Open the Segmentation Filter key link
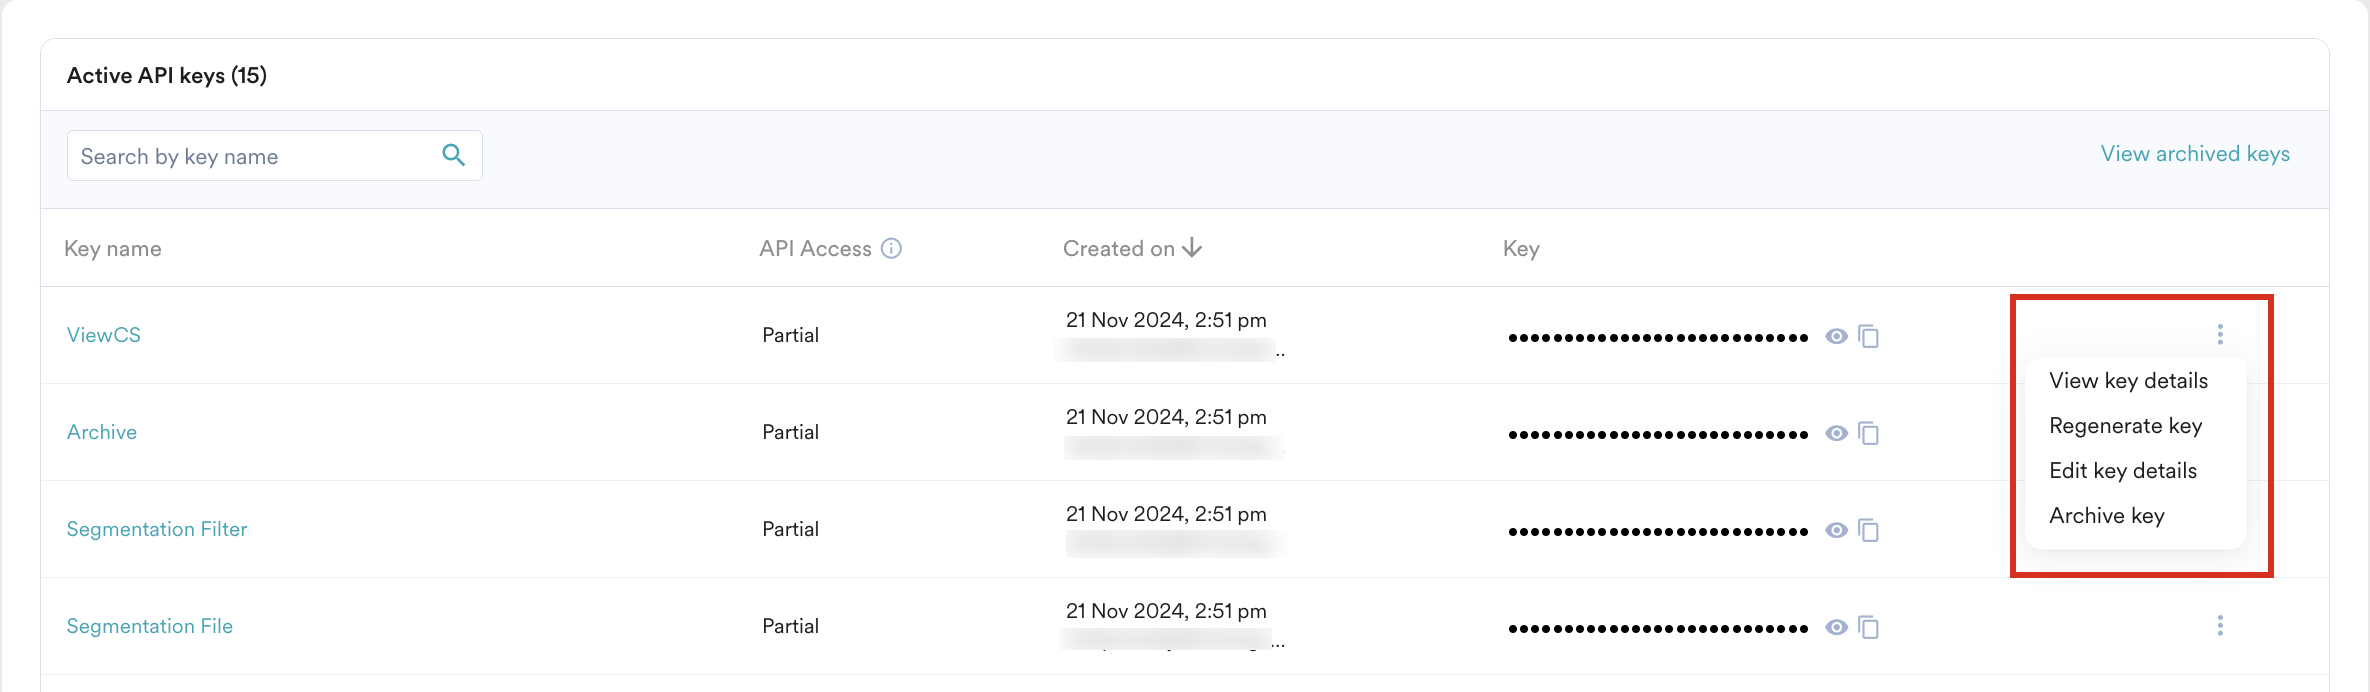 click(x=157, y=529)
